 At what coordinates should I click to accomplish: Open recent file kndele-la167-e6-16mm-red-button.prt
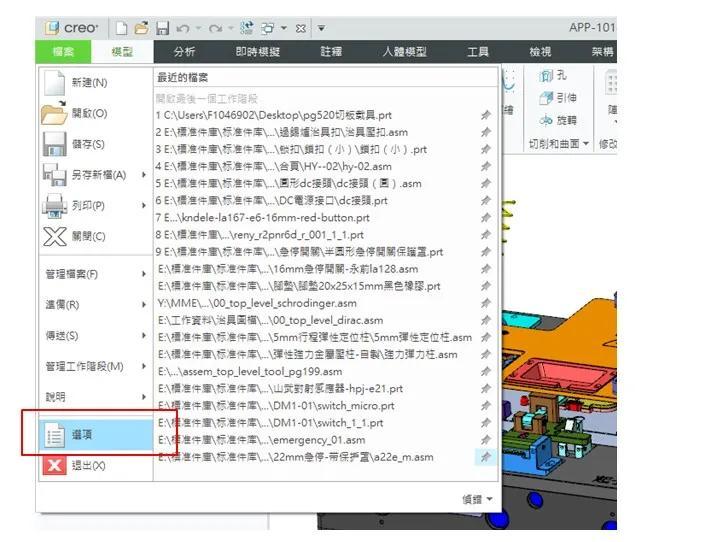[263, 218]
